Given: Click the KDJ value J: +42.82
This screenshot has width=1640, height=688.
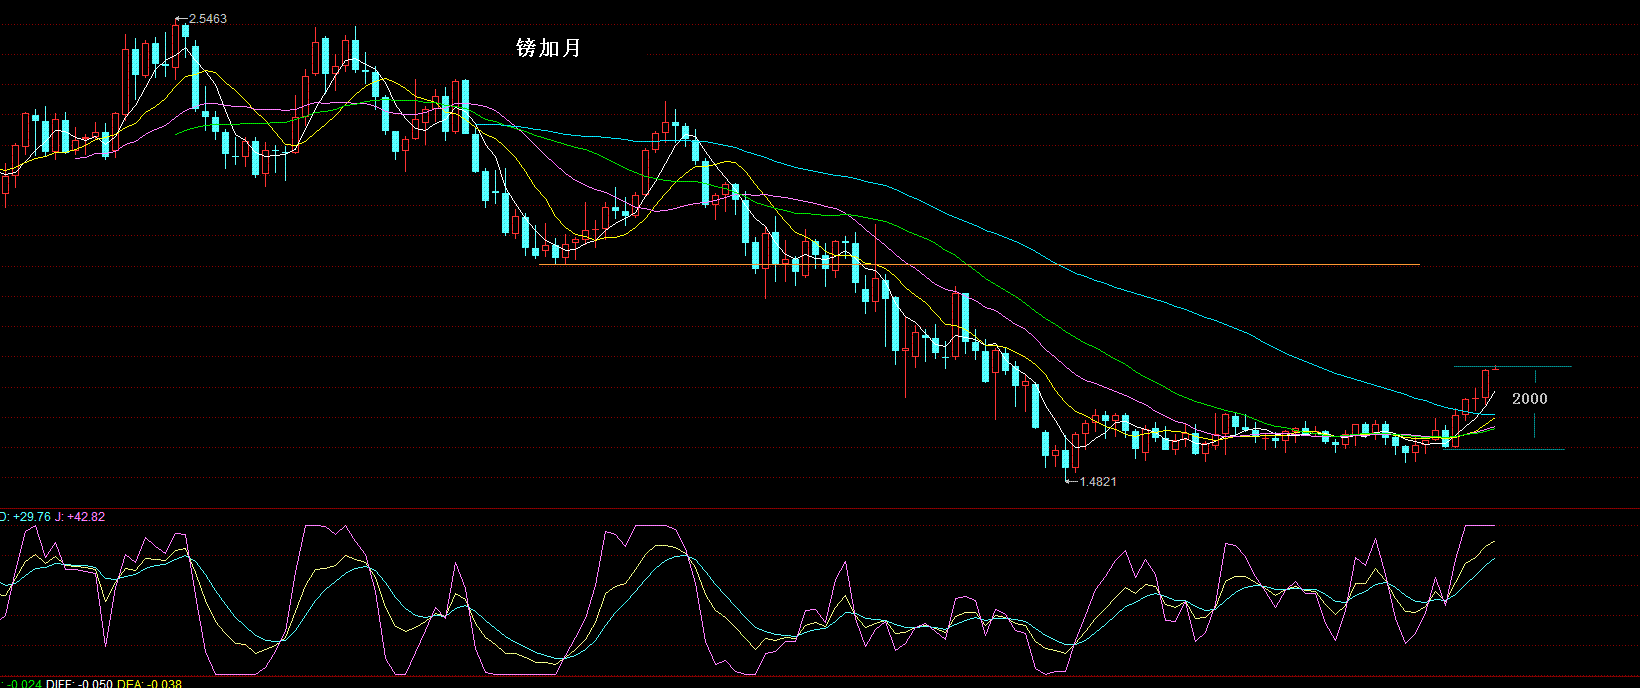Looking at the screenshot, I should (80, 517).
